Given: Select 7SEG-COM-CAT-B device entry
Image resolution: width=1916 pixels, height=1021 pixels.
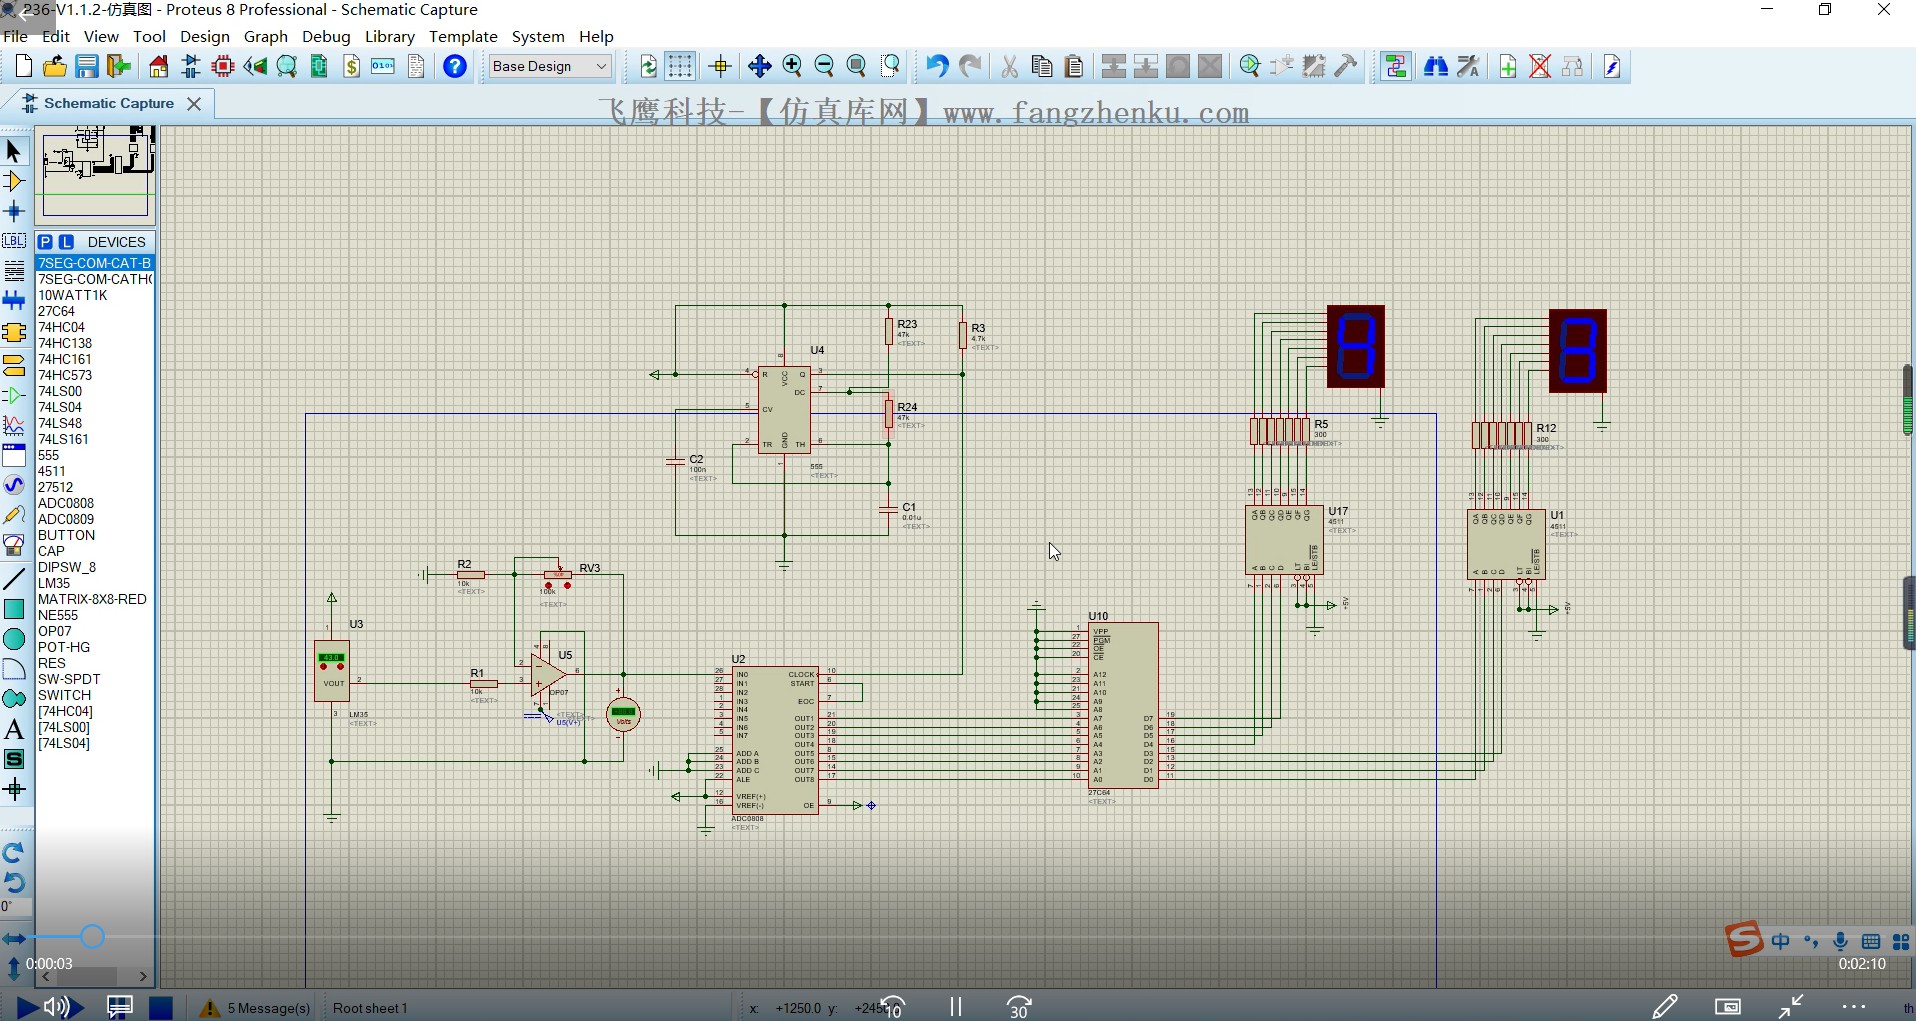Looking at the screenshot, I should pos(95,263).
